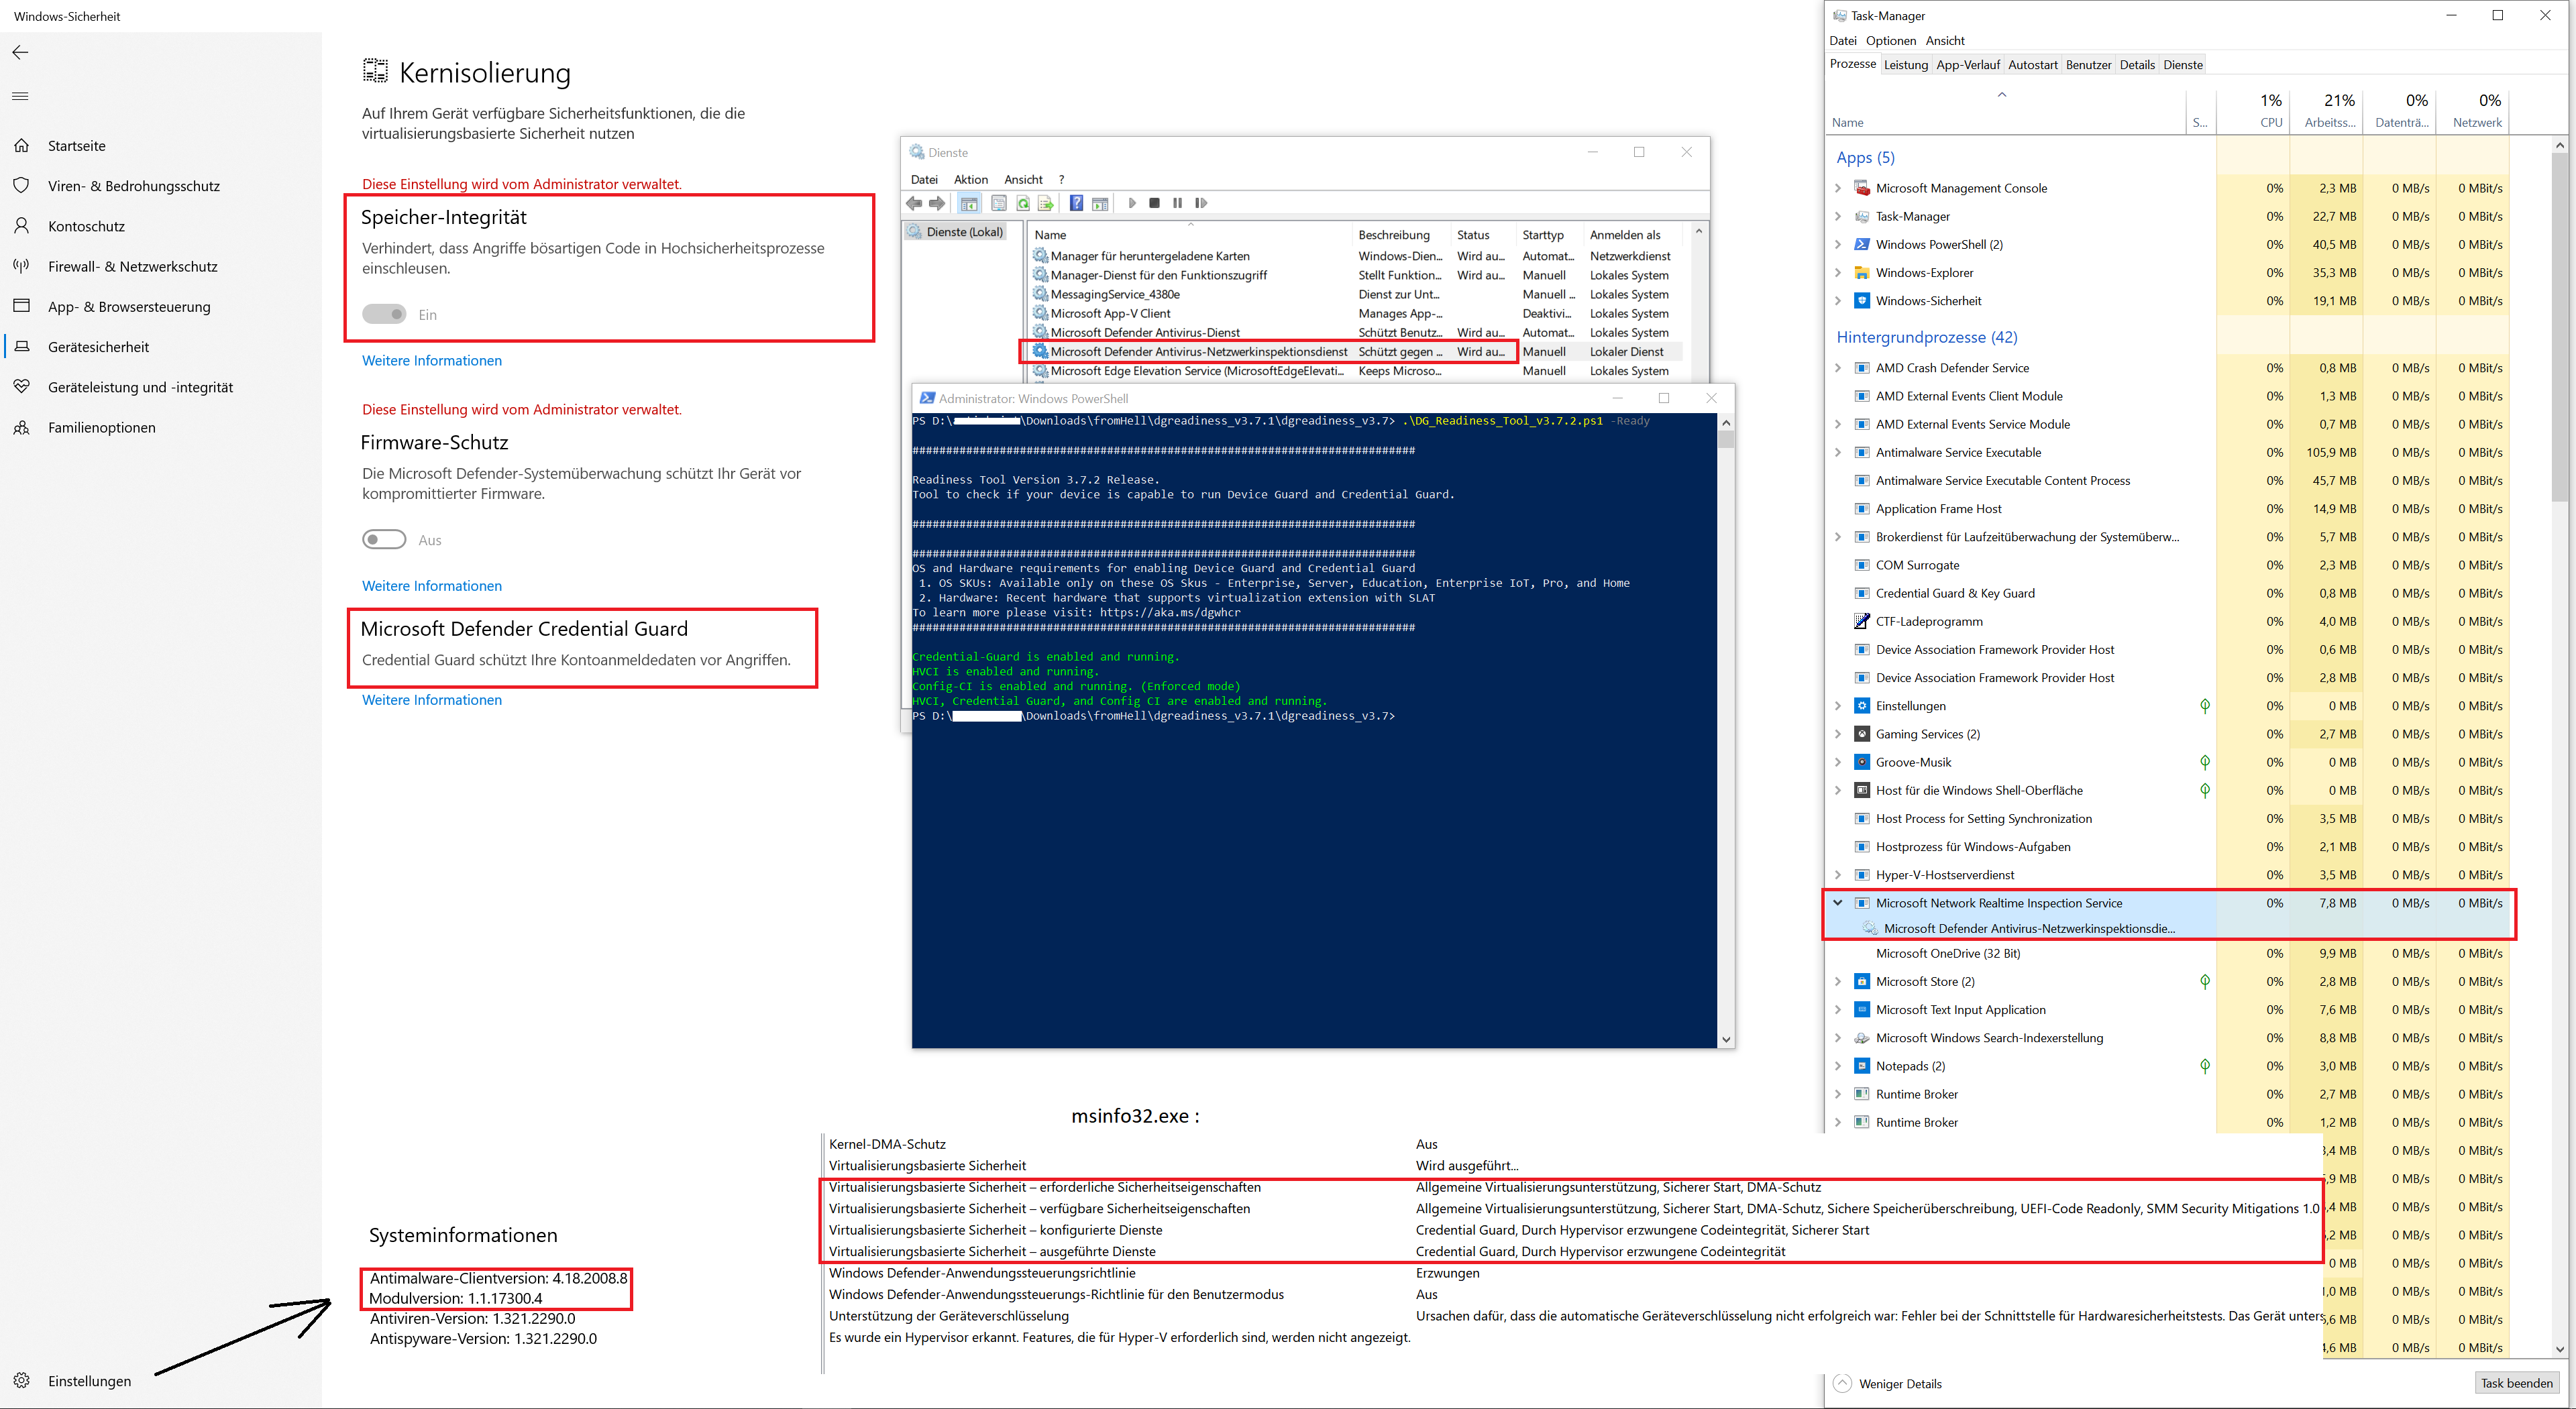Click the back arrow in Windows-Sicherheit
2576x1409 pixels.
(20, 52)
